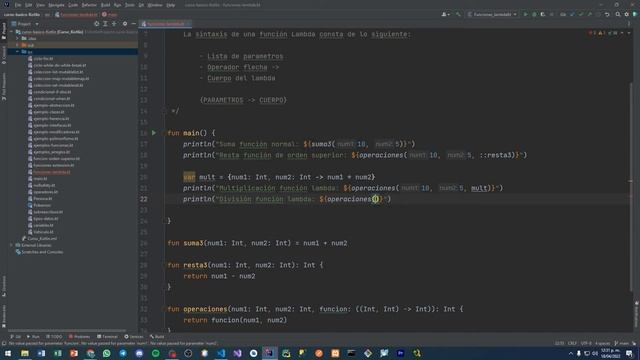The image size is (640, 360).
Task: Toggle the Project side tool window tab
Action: tap(4, 31)
